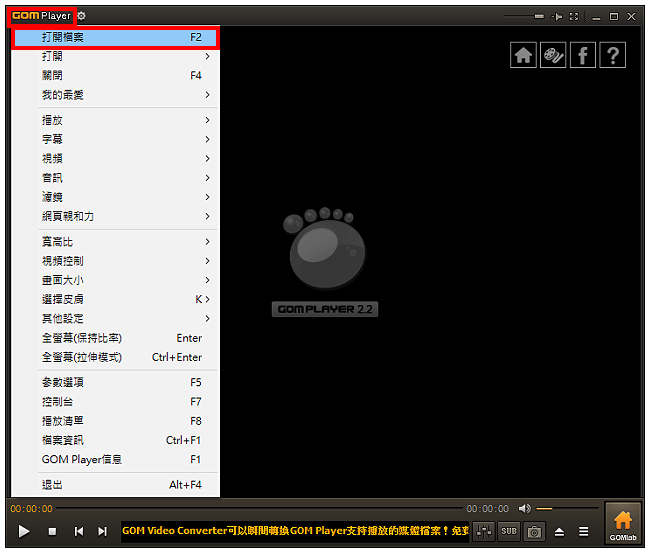653x556 pixels.
Task: Click the fullscreen icon in the title bar
Action: tap(574, 17)
